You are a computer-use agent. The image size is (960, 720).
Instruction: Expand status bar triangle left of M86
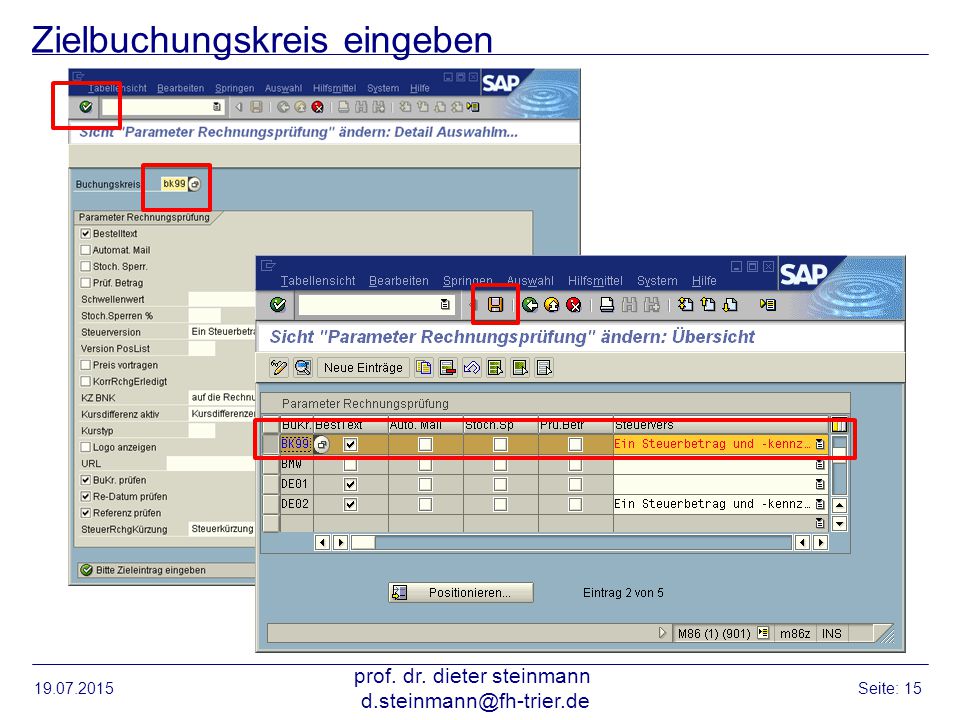[662, 633]
